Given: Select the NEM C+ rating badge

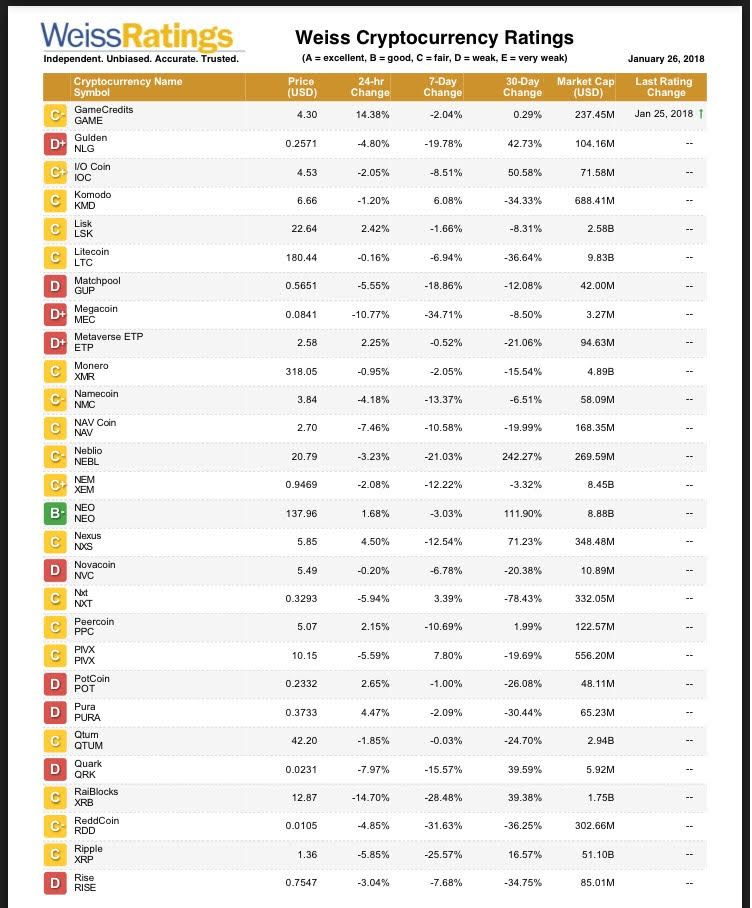Looking at the screenshot, I should (57, 486).
